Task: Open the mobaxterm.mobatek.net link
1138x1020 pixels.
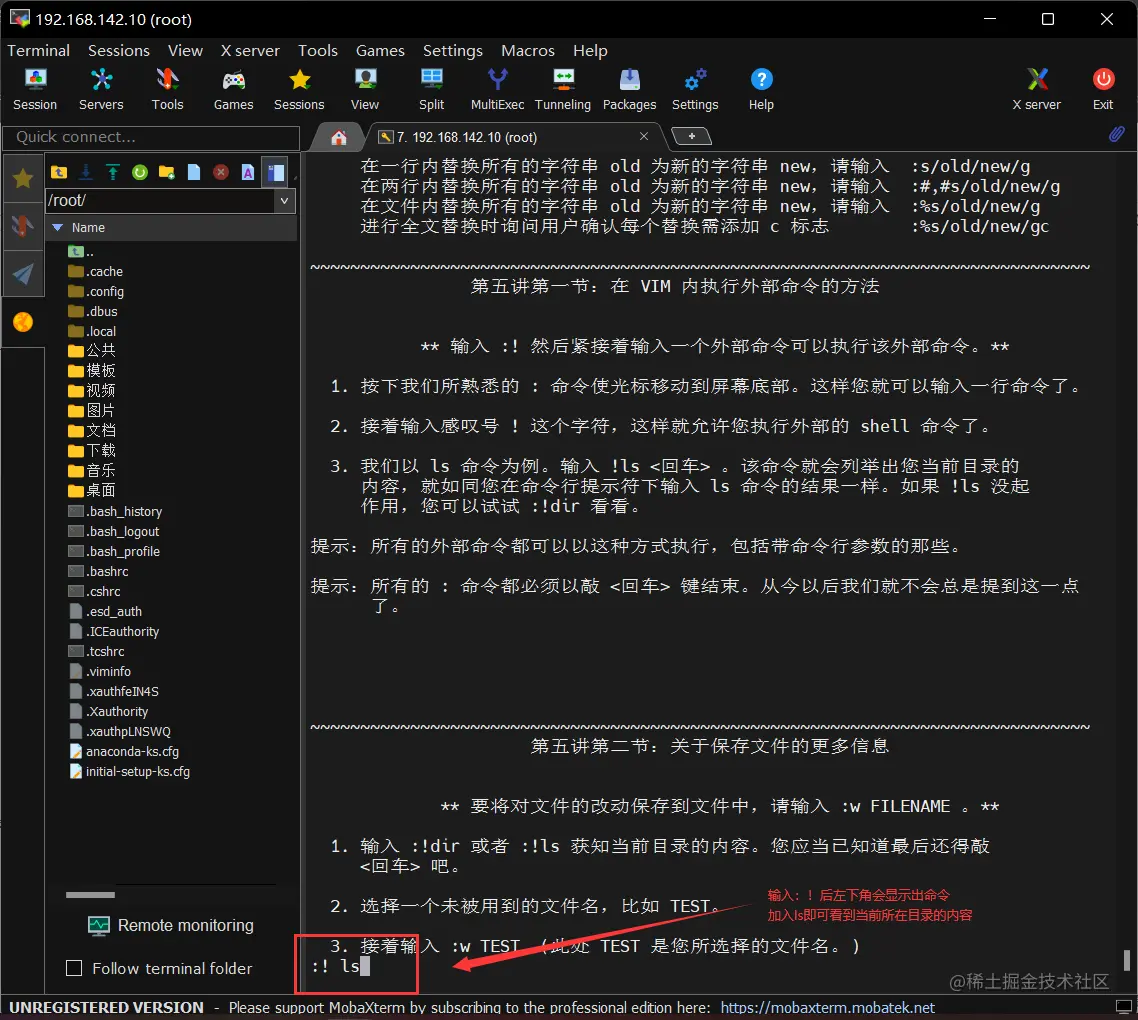Action: point(827,1008)
